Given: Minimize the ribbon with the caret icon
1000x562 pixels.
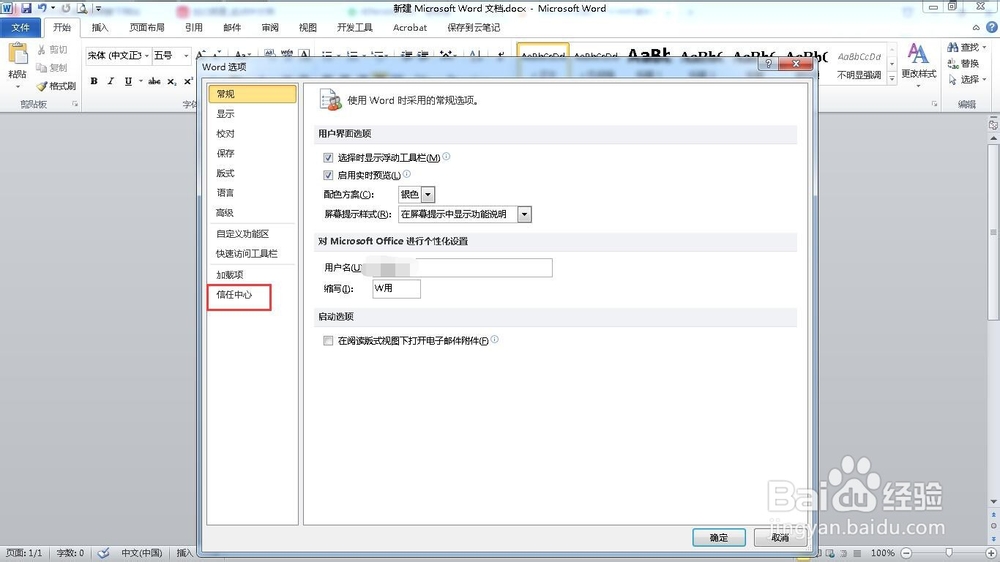Looking at the screenshot, I should click(x=976, y=27).
